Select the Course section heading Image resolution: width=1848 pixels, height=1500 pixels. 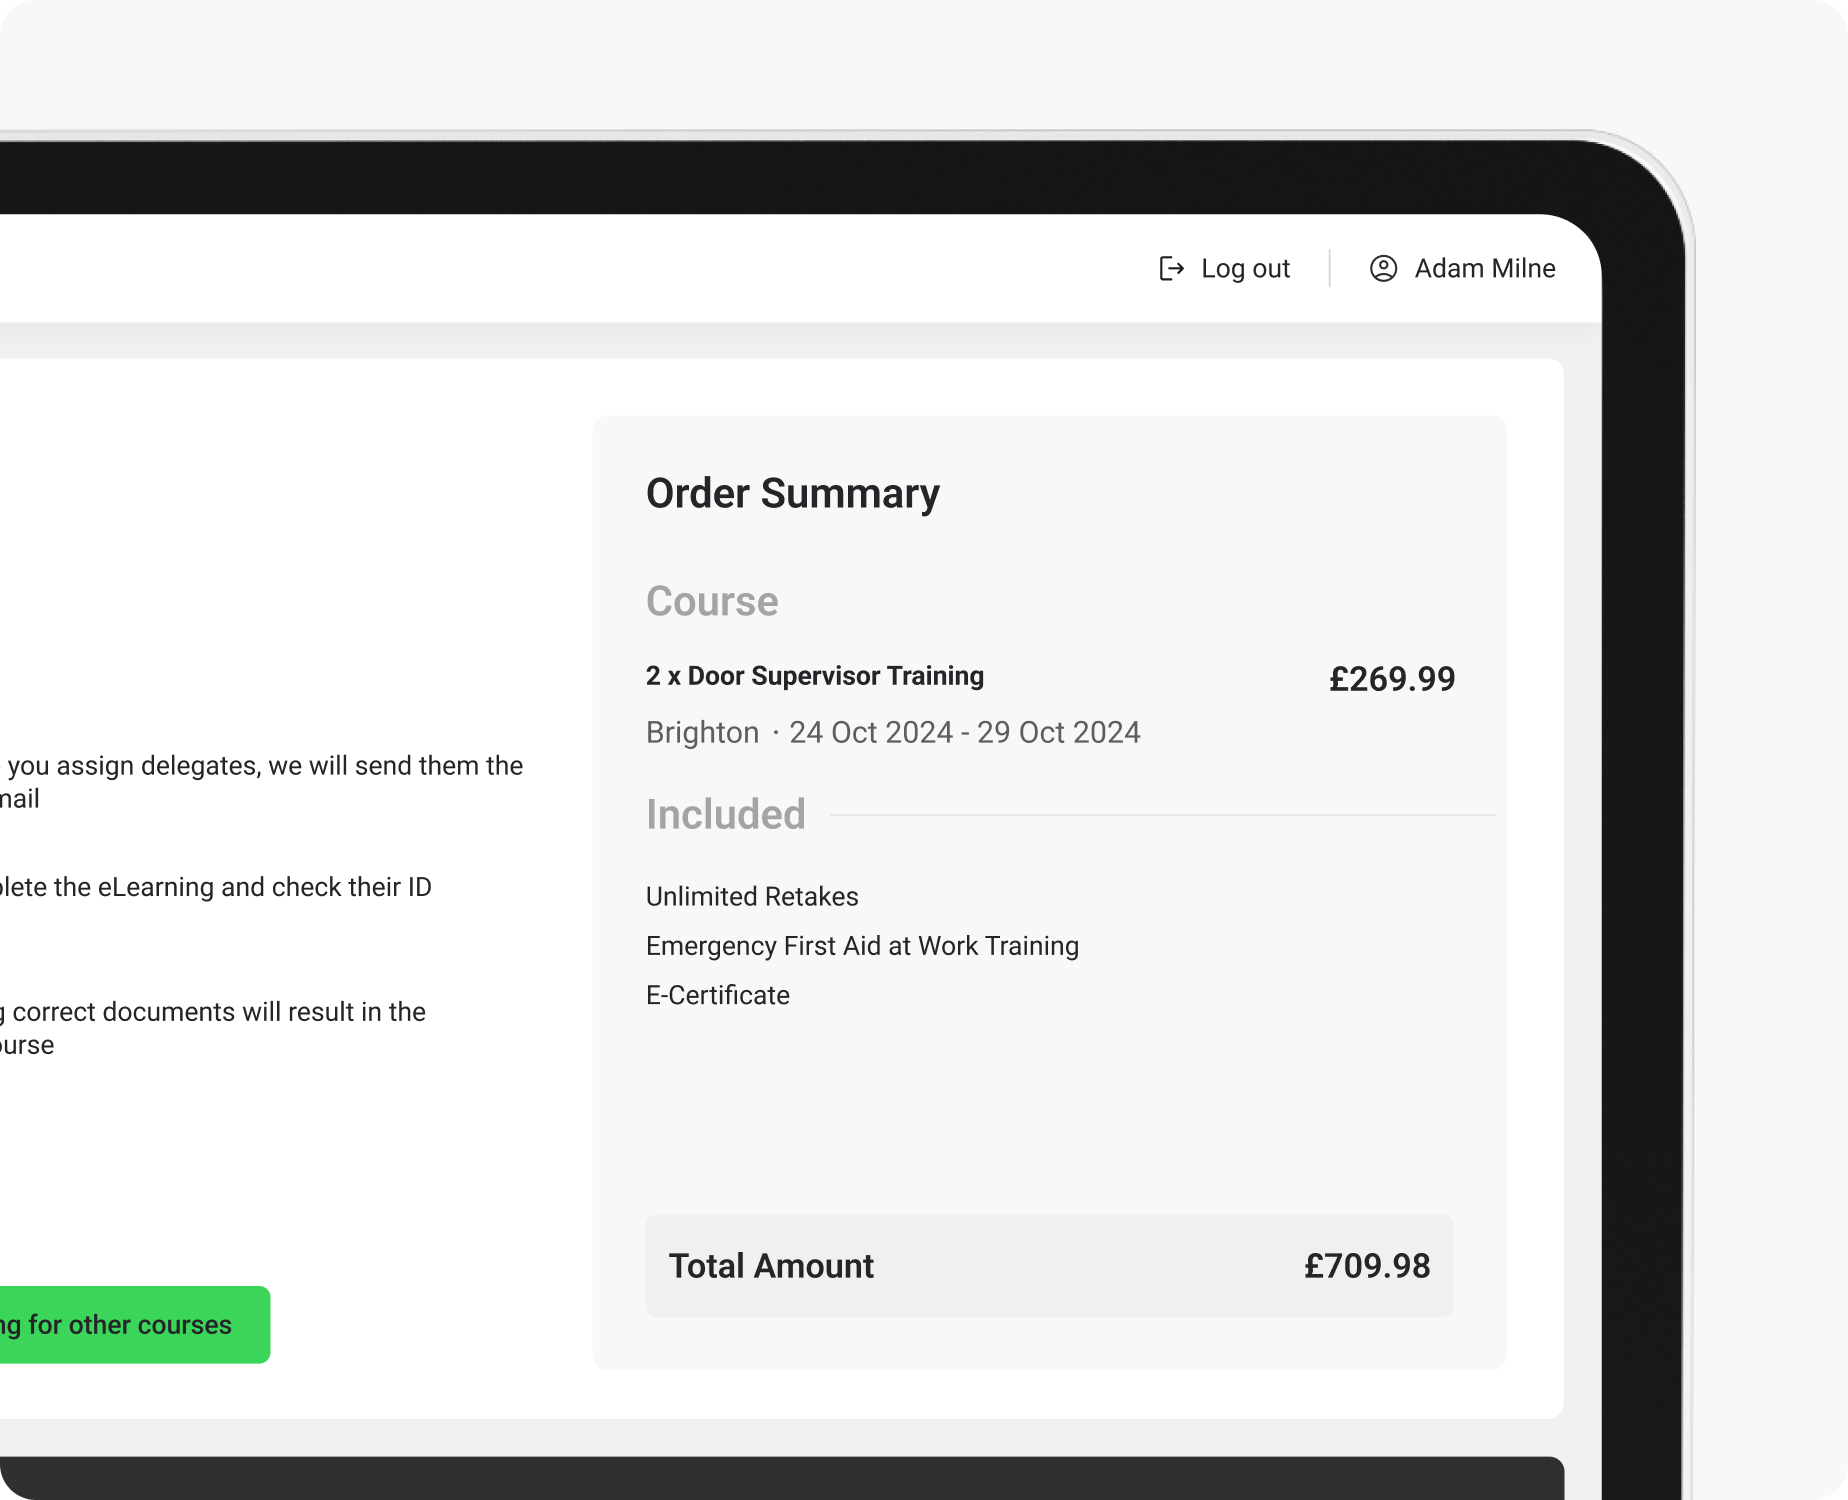(x=712, y=602)
